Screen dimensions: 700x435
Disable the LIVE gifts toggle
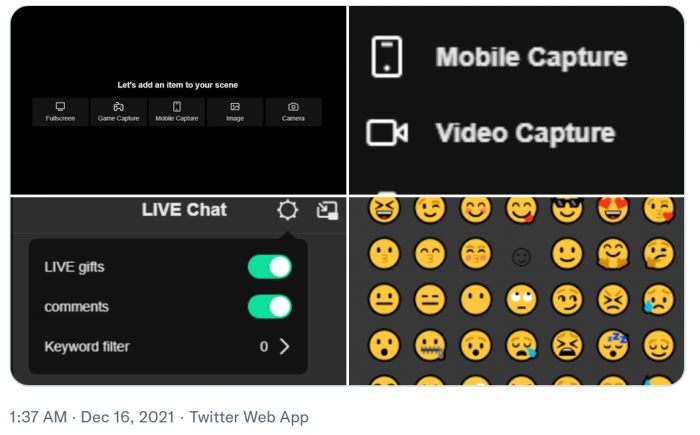[x=269, y=267]
